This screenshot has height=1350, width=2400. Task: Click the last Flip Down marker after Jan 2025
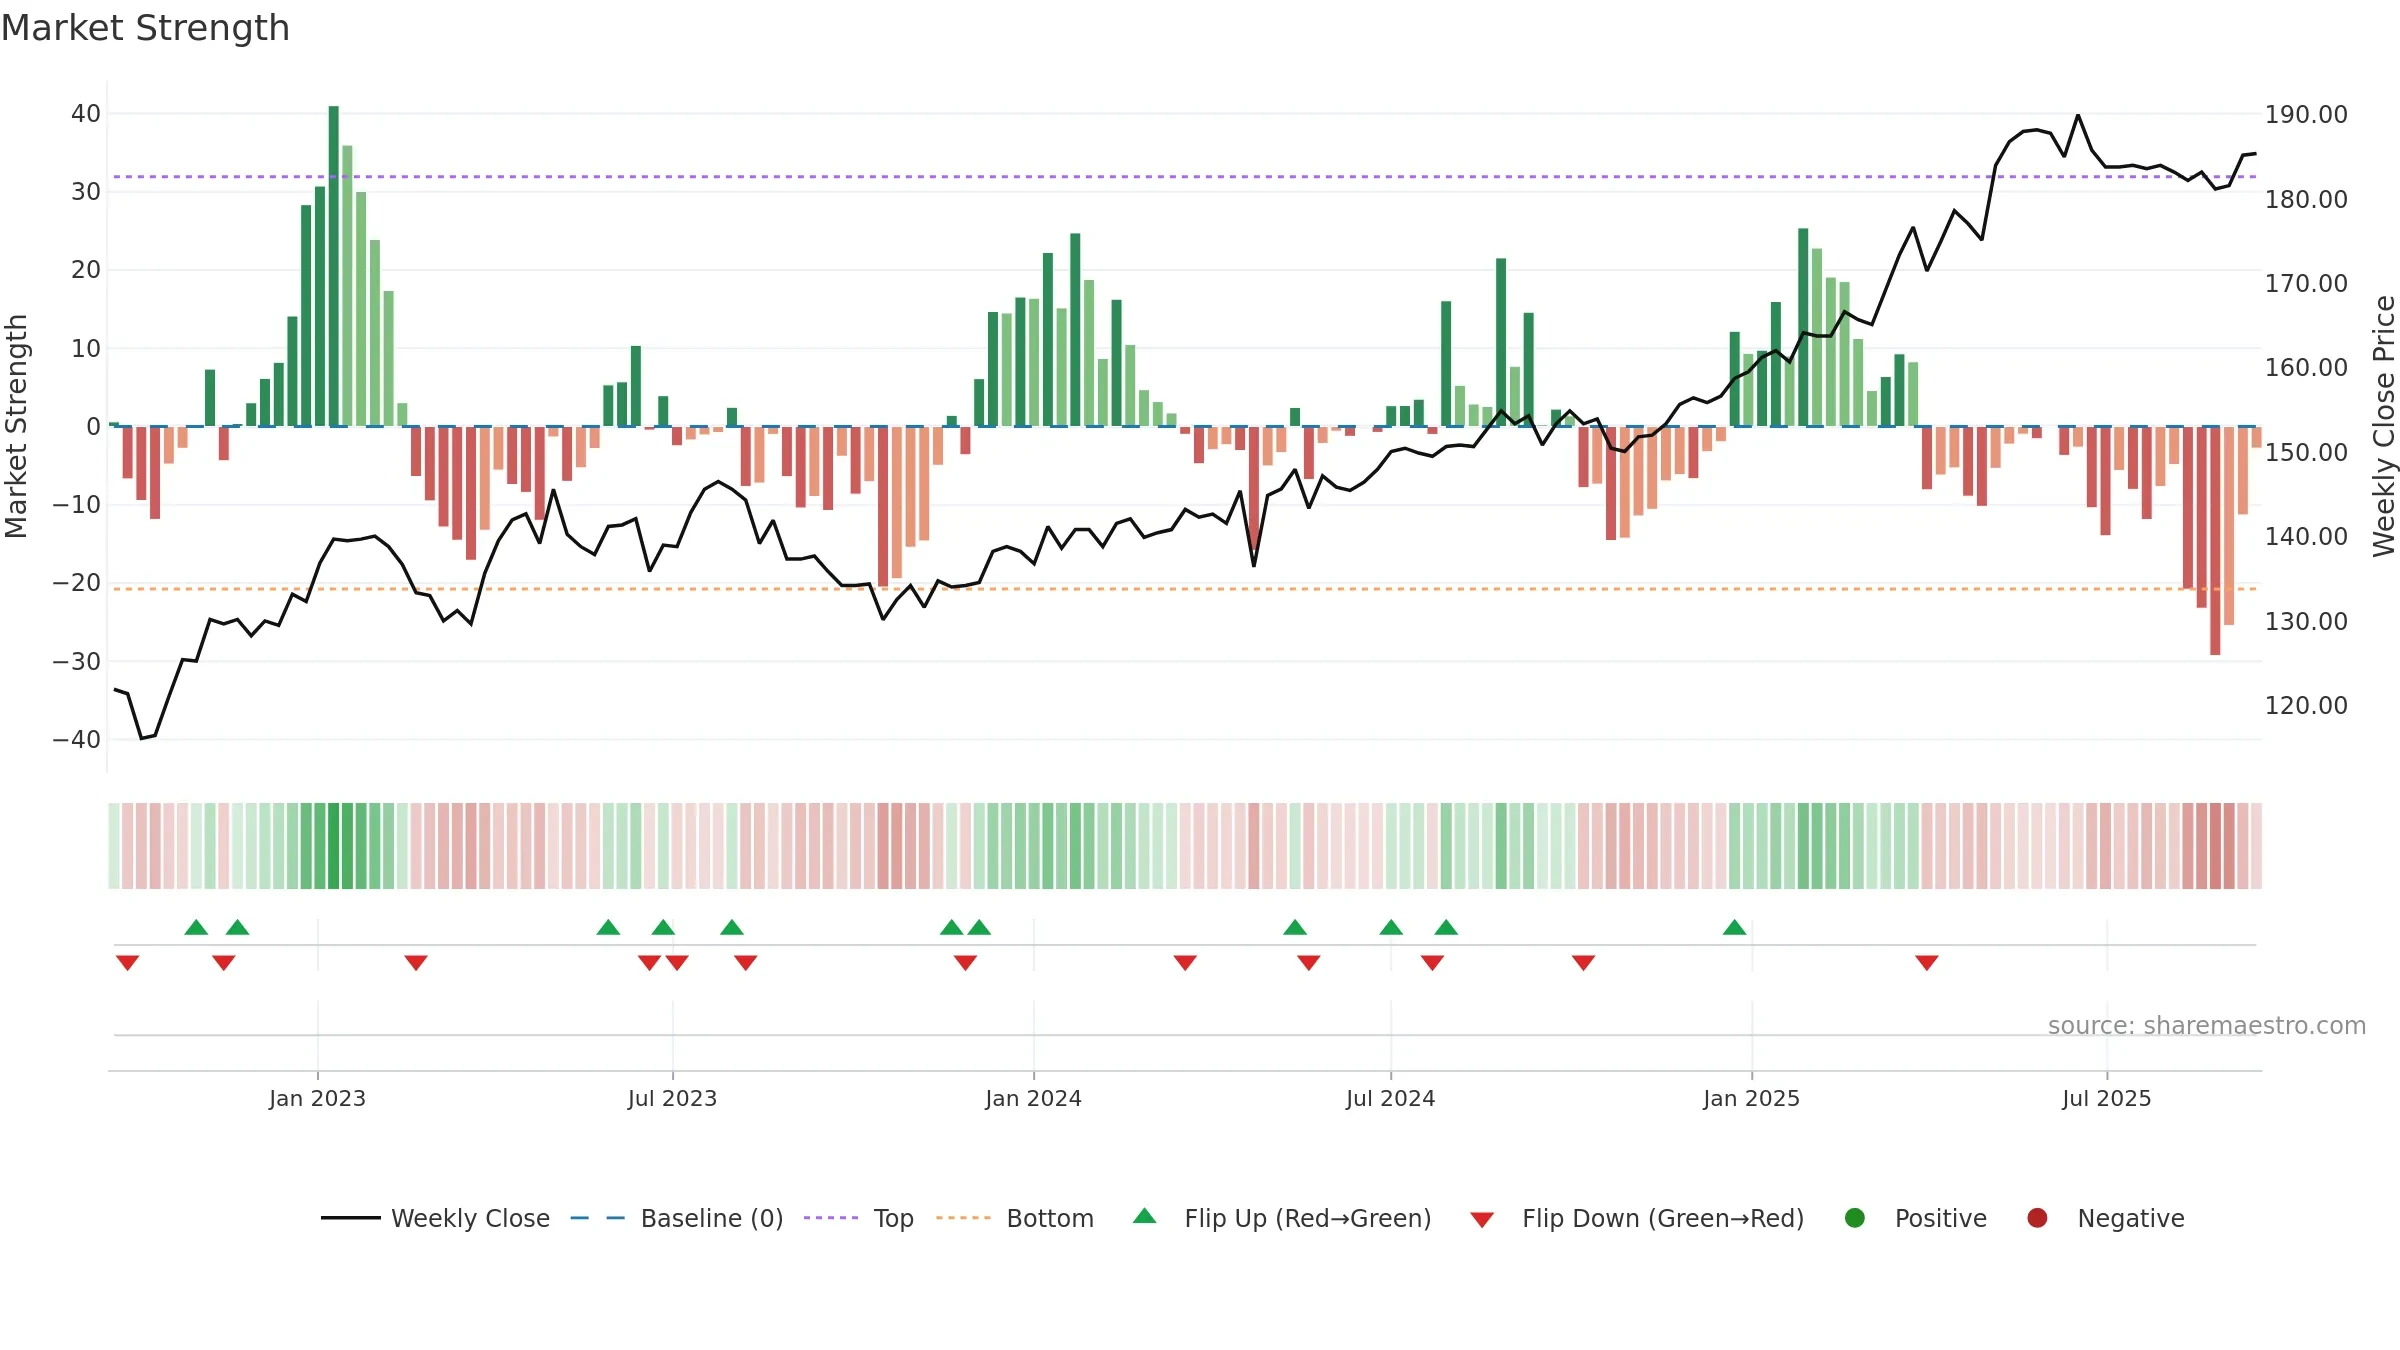point(1927,963)
